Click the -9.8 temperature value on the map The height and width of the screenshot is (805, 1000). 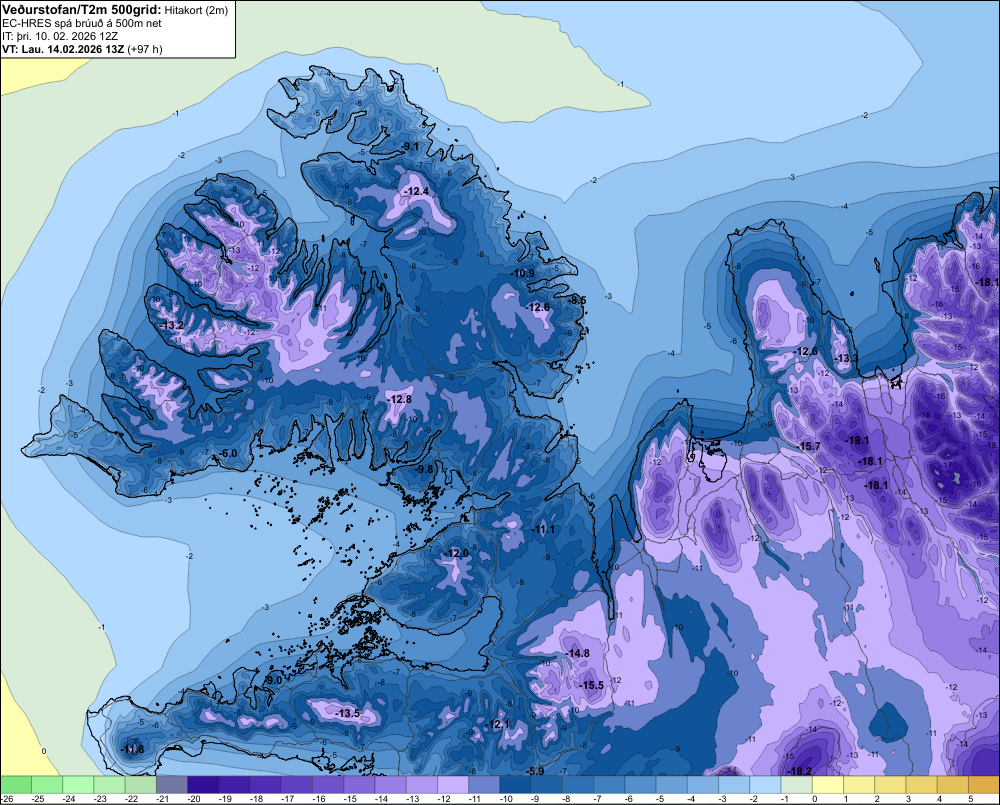424,469
